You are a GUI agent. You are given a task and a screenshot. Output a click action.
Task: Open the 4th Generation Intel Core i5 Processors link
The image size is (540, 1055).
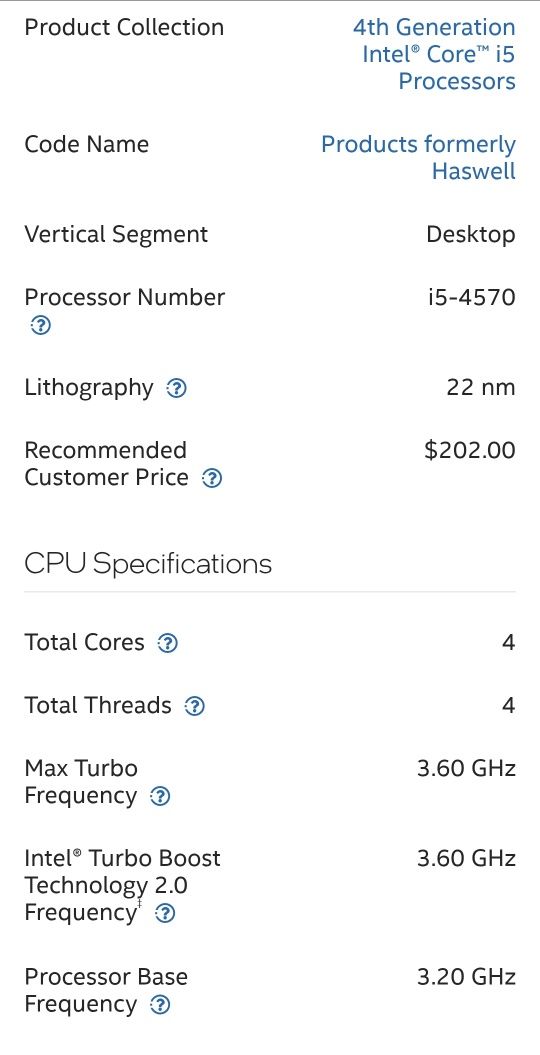[434, 54]
